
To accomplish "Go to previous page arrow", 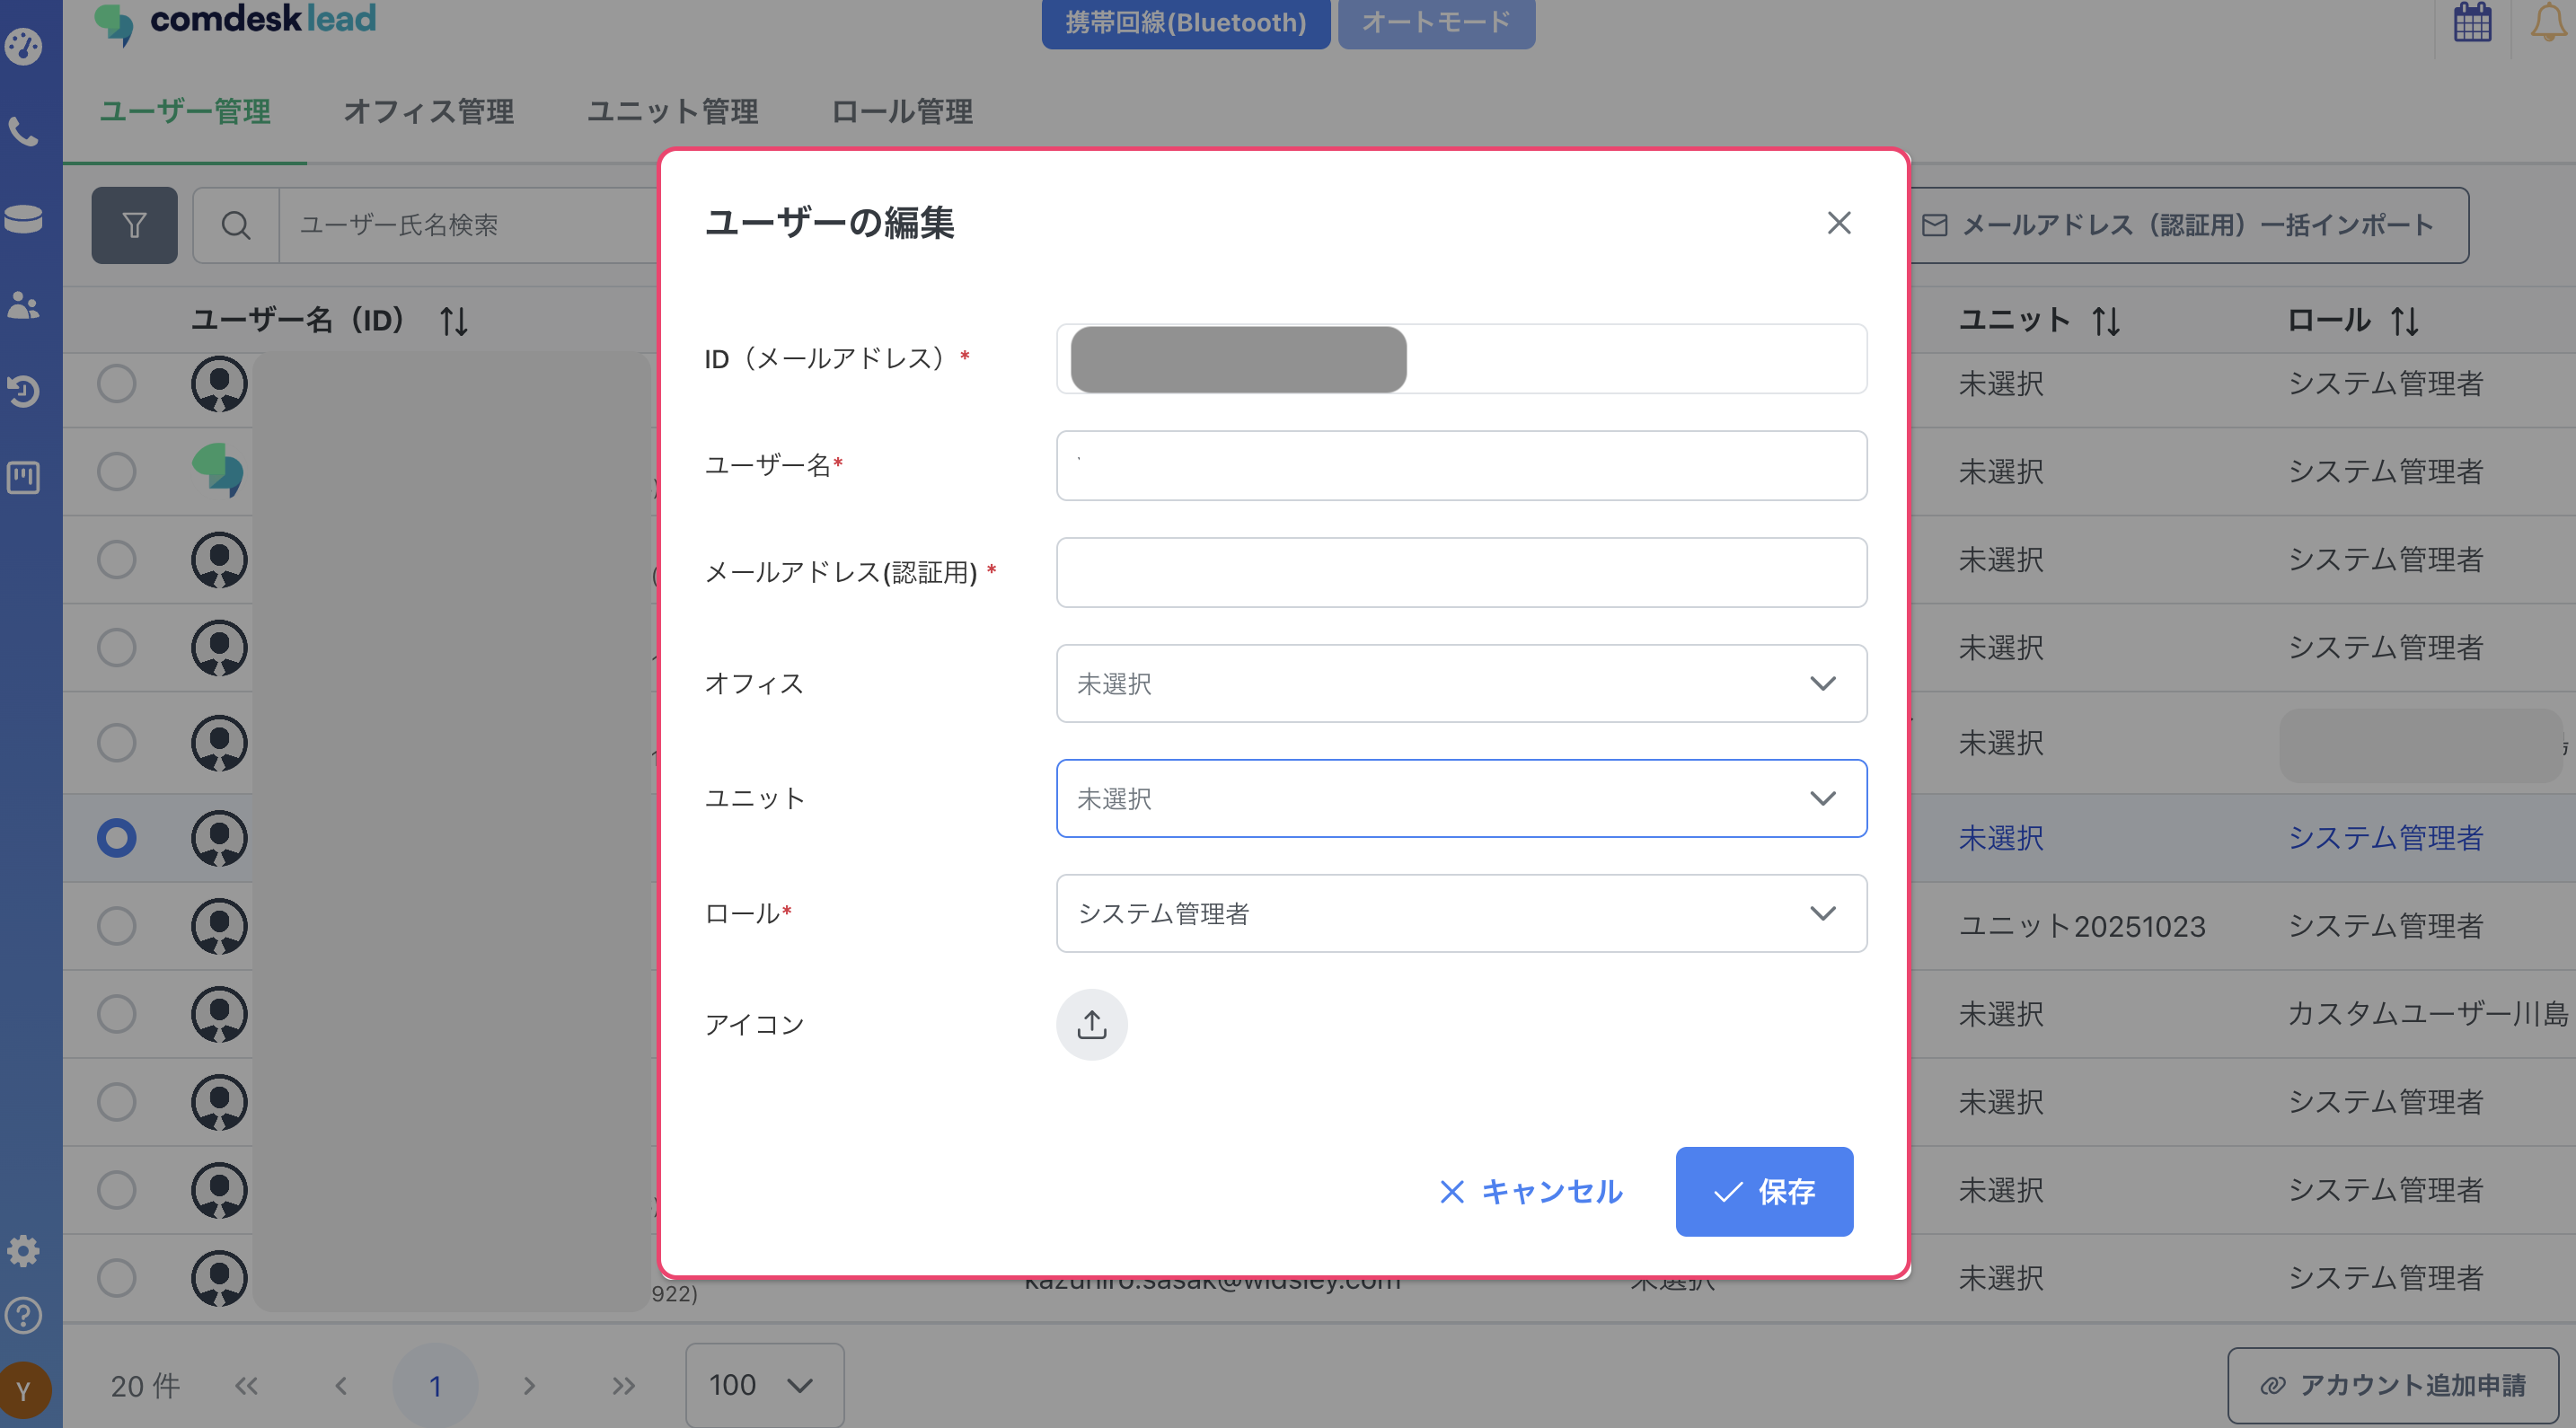I will point(341,1385).
